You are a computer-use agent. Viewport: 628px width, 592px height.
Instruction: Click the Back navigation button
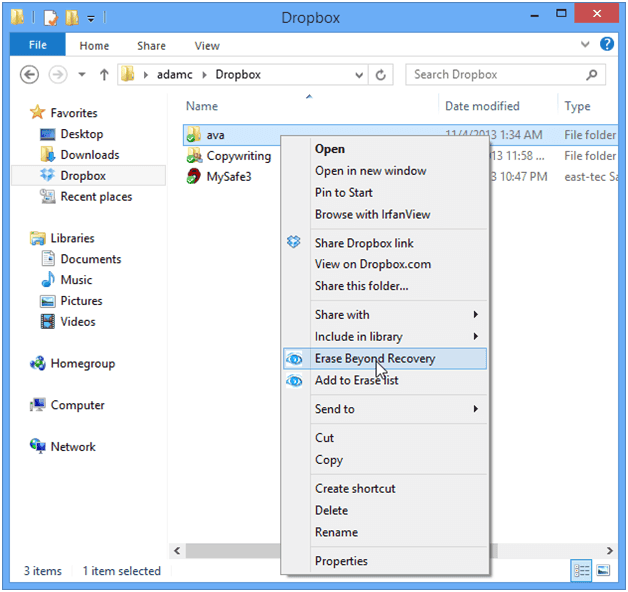coord(29,75)
